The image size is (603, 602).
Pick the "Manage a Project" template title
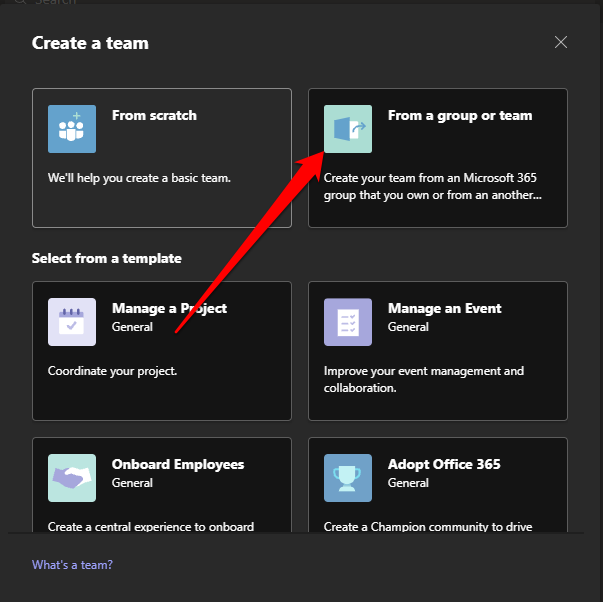pyautogui.click(x=169, y=308)
